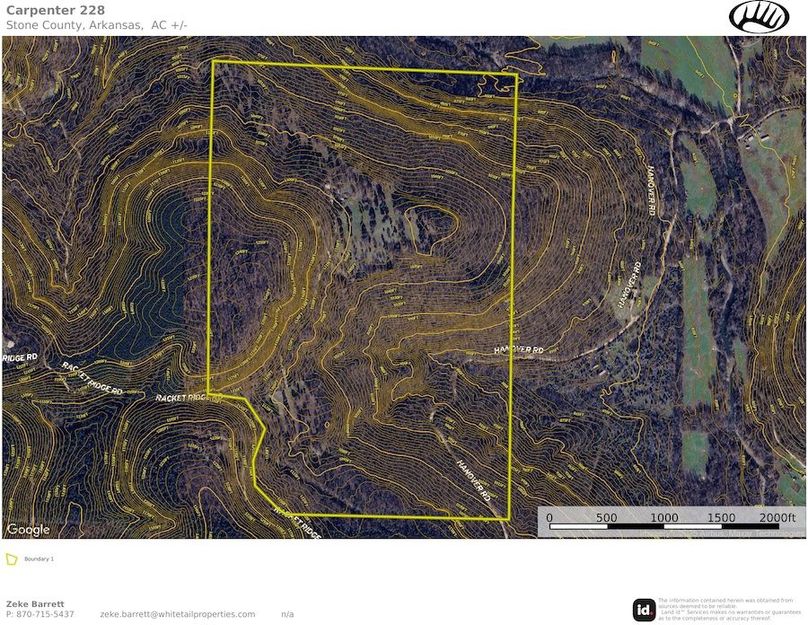This screenshot has height=625, width=808.
Task: Click the horizontal 'HANOVER RD' label right of boundary
Action: coord(519,350)
